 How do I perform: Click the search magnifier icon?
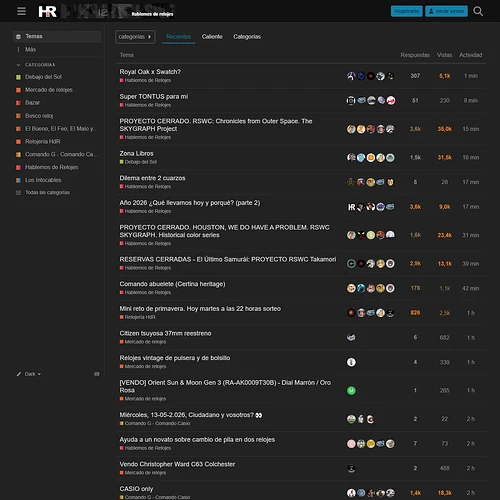(x=478, y=11)
